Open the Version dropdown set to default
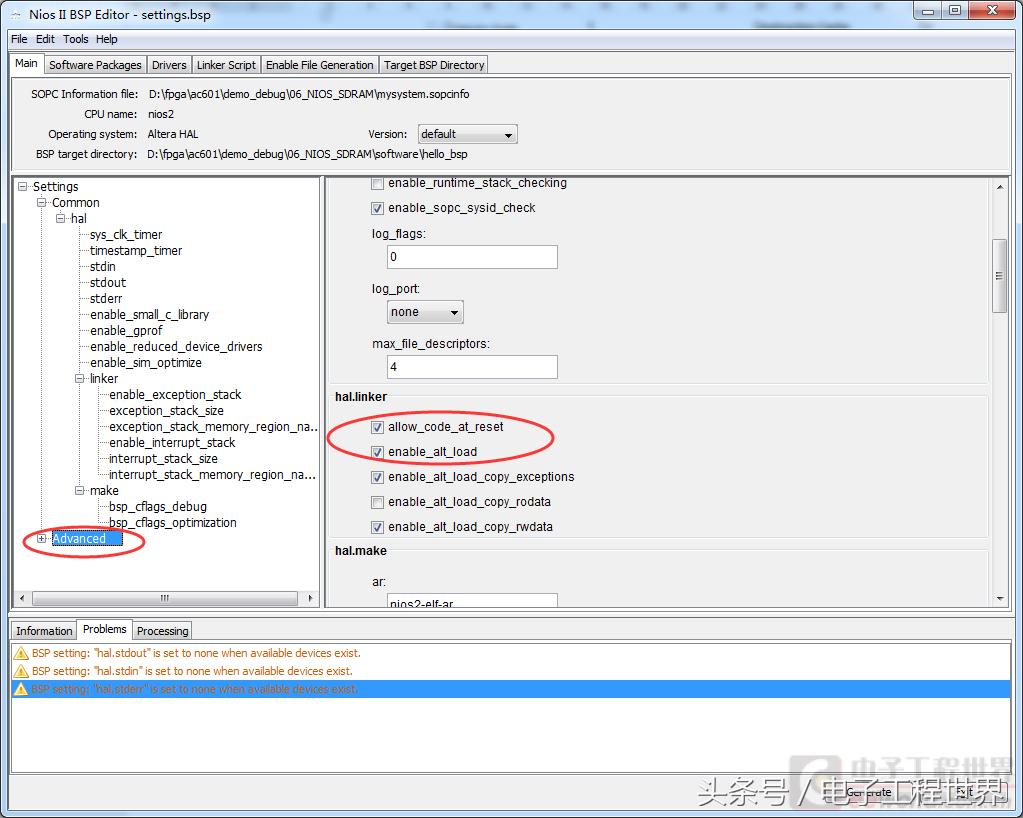 click(x=466, y=134)
